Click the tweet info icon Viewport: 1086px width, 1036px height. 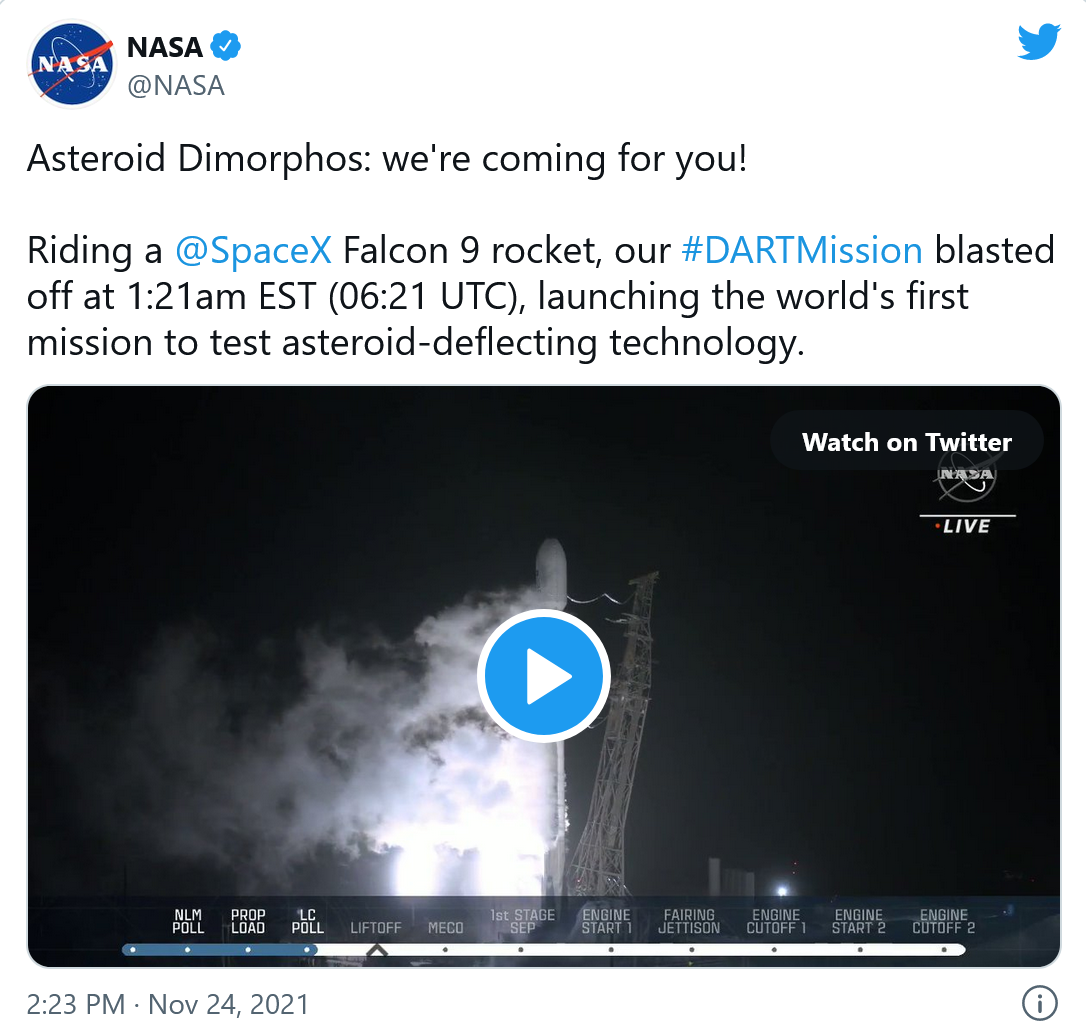1040,1002
